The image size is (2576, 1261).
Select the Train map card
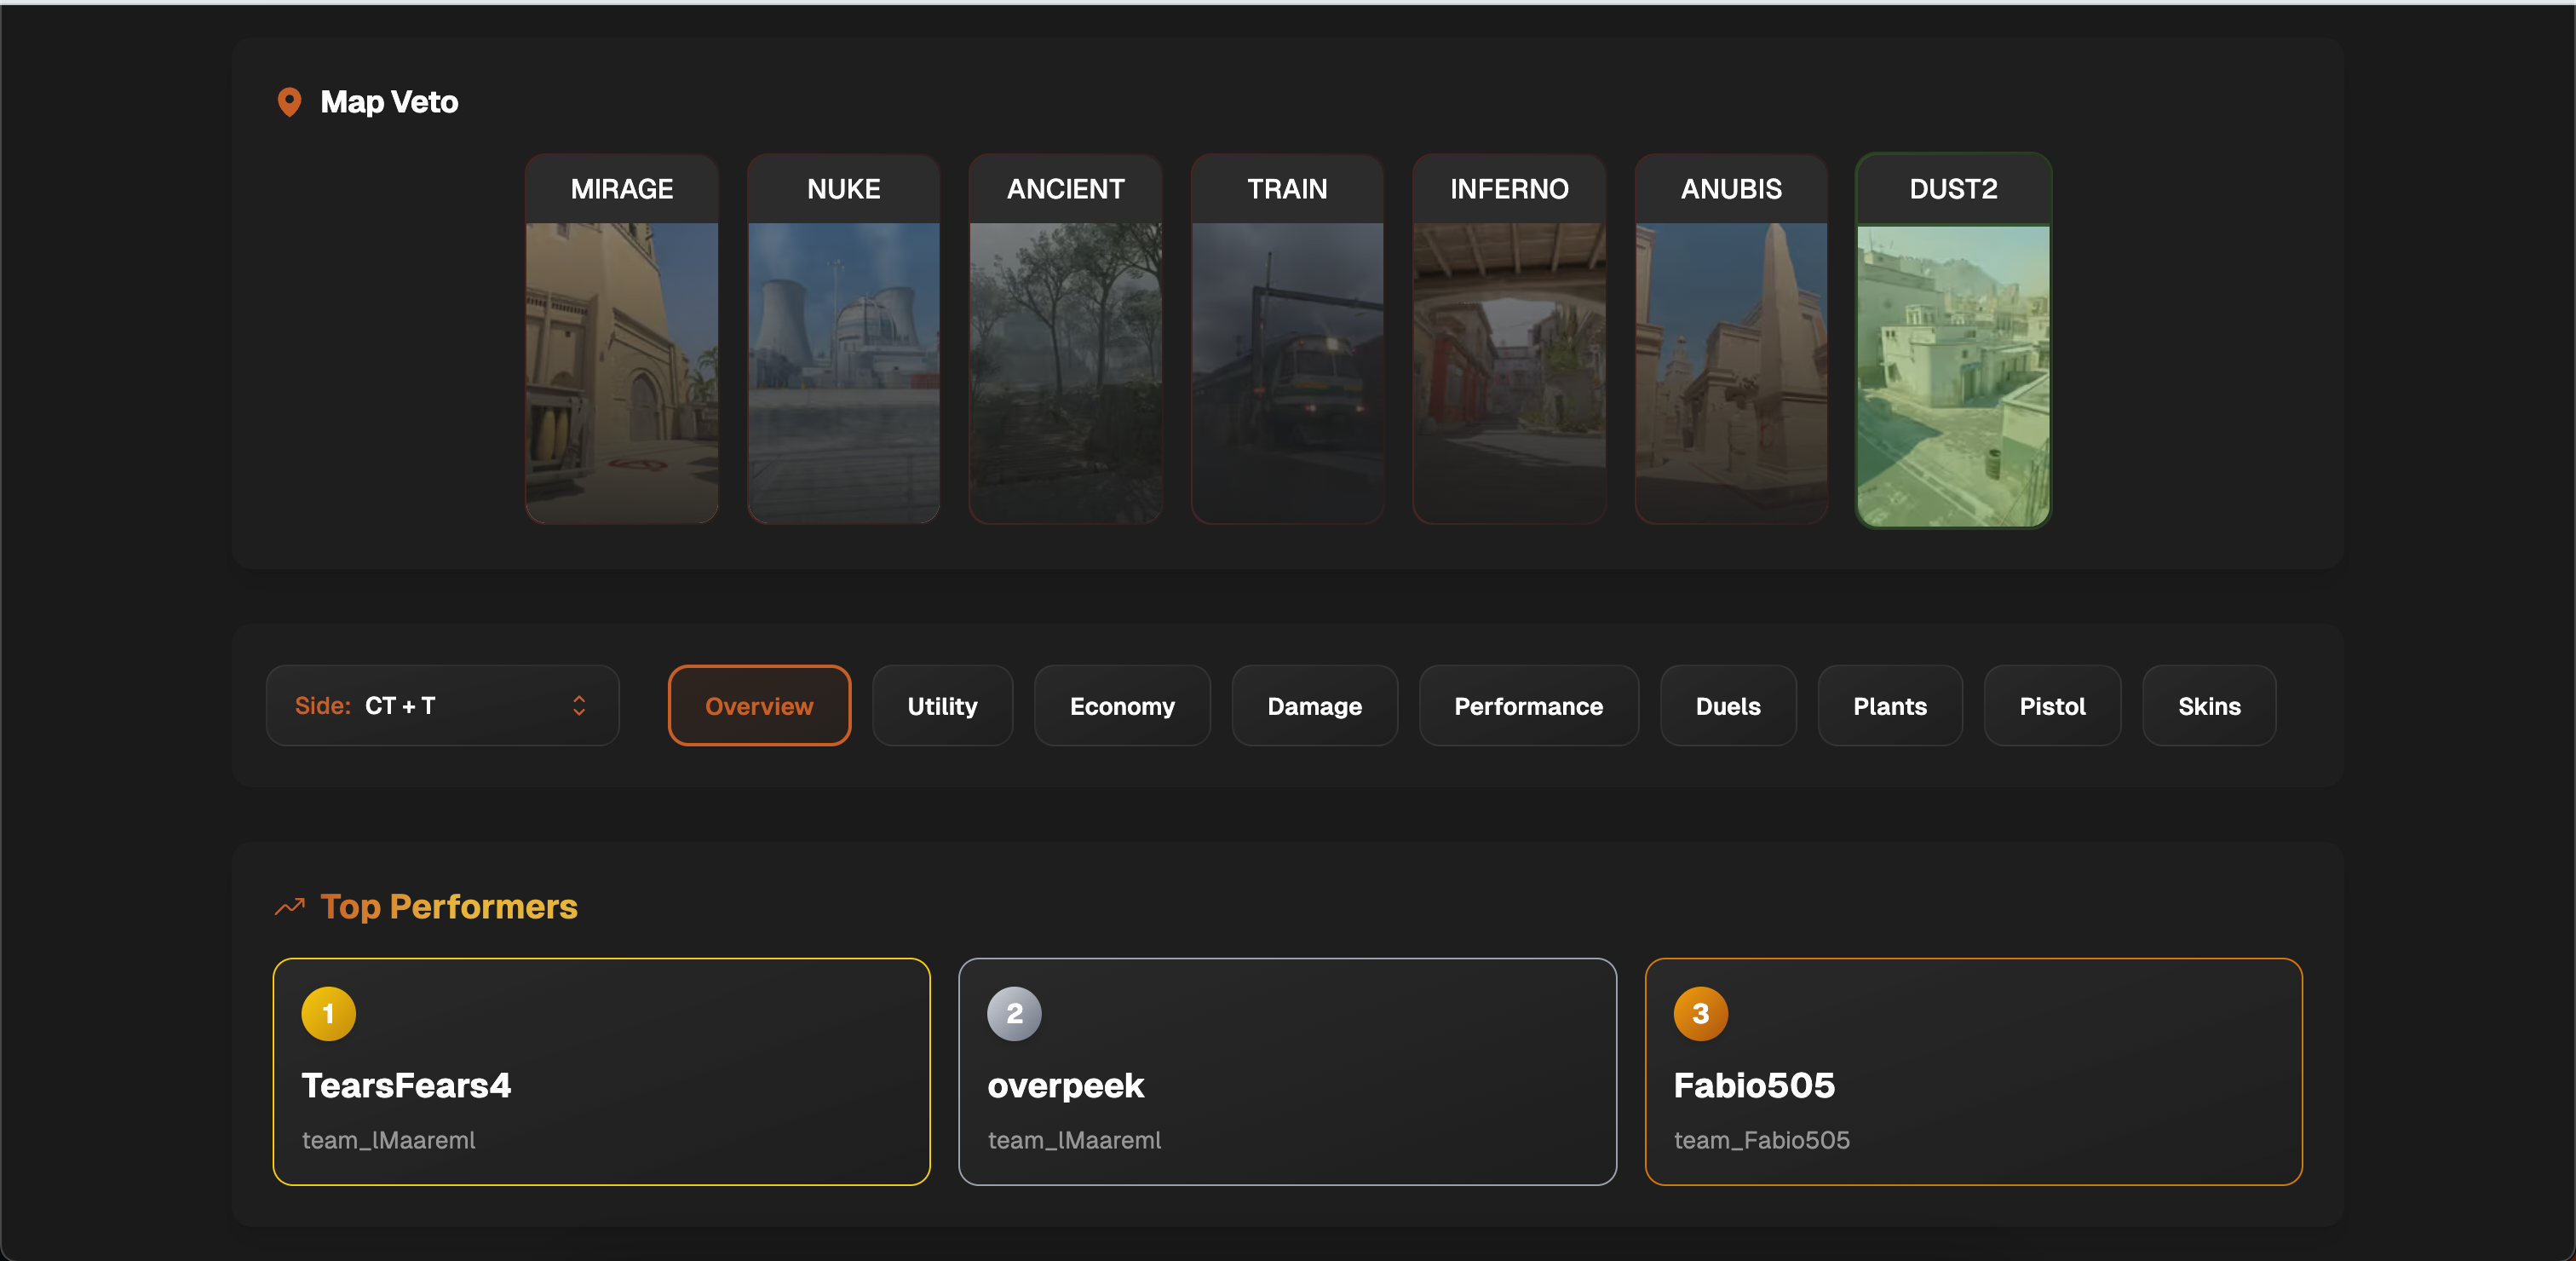click(1288, 339)
